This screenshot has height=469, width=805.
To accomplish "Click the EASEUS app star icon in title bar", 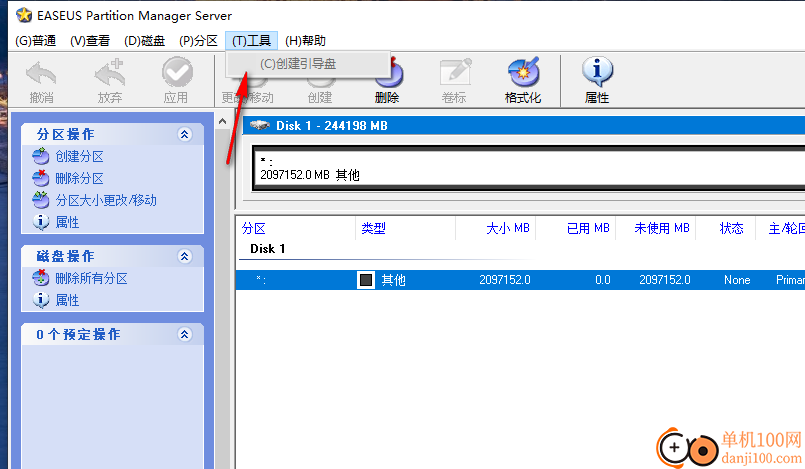I will [x=24, y=15].
